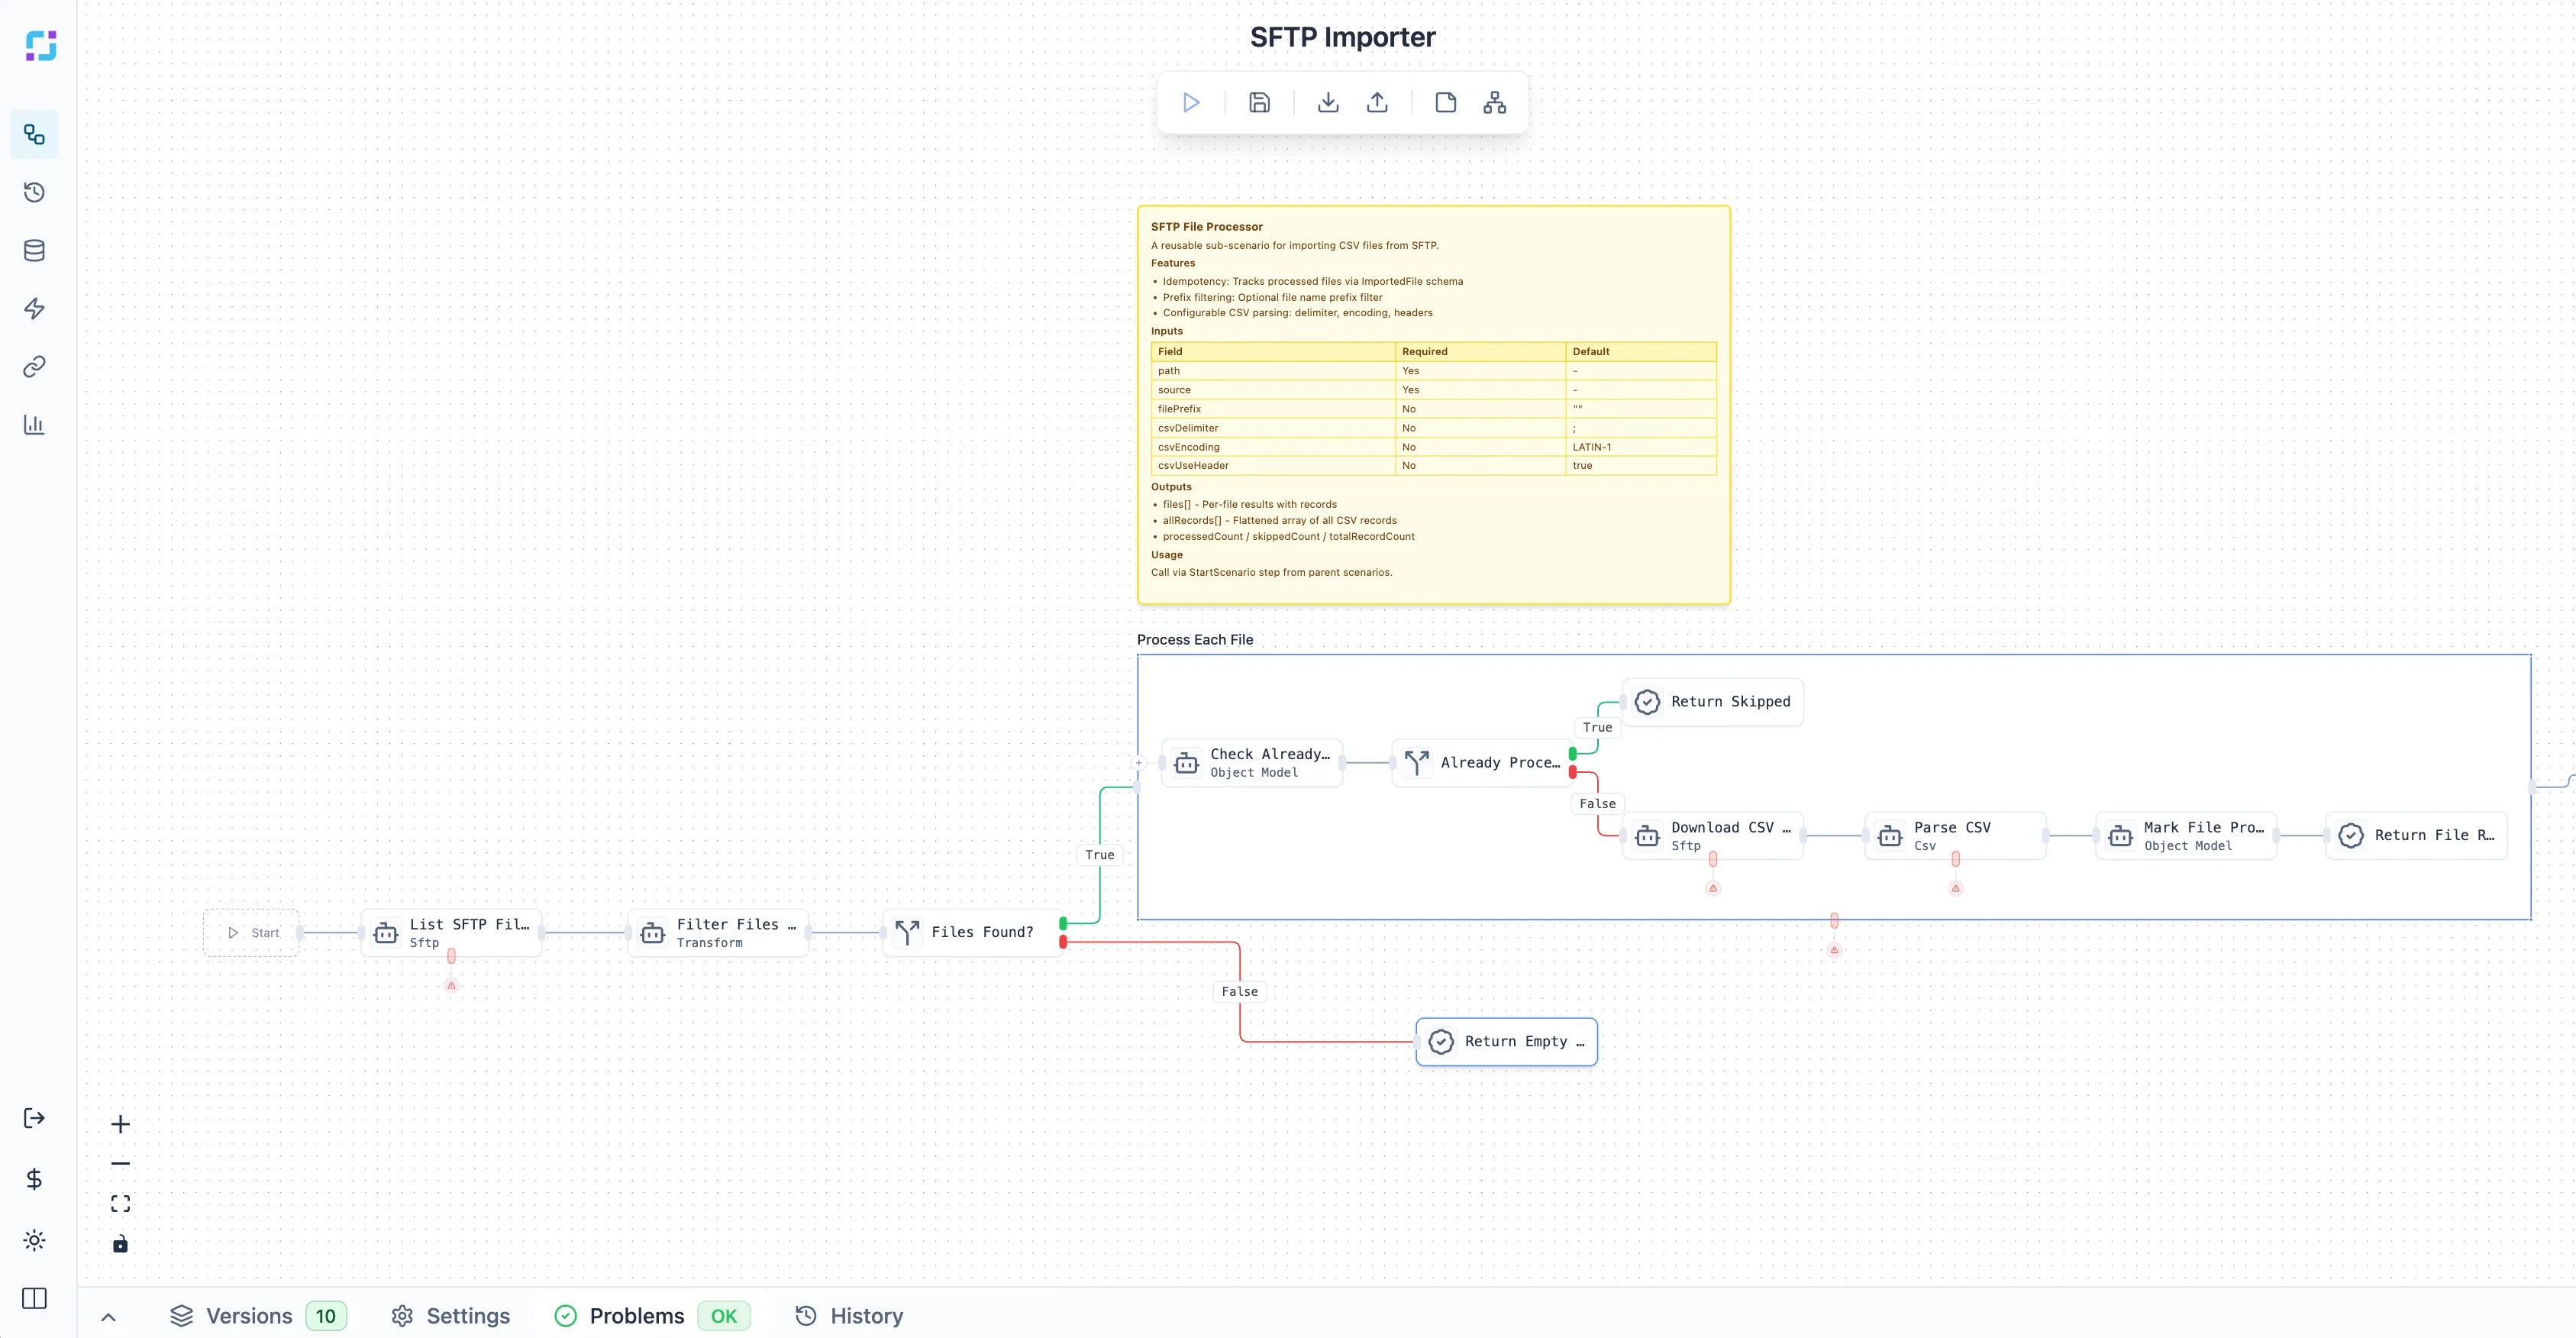Run the SFTP Importer scenario
Viewport: 2576px width, 1338px height.
pyautogui.click(x=1190, y=102)
